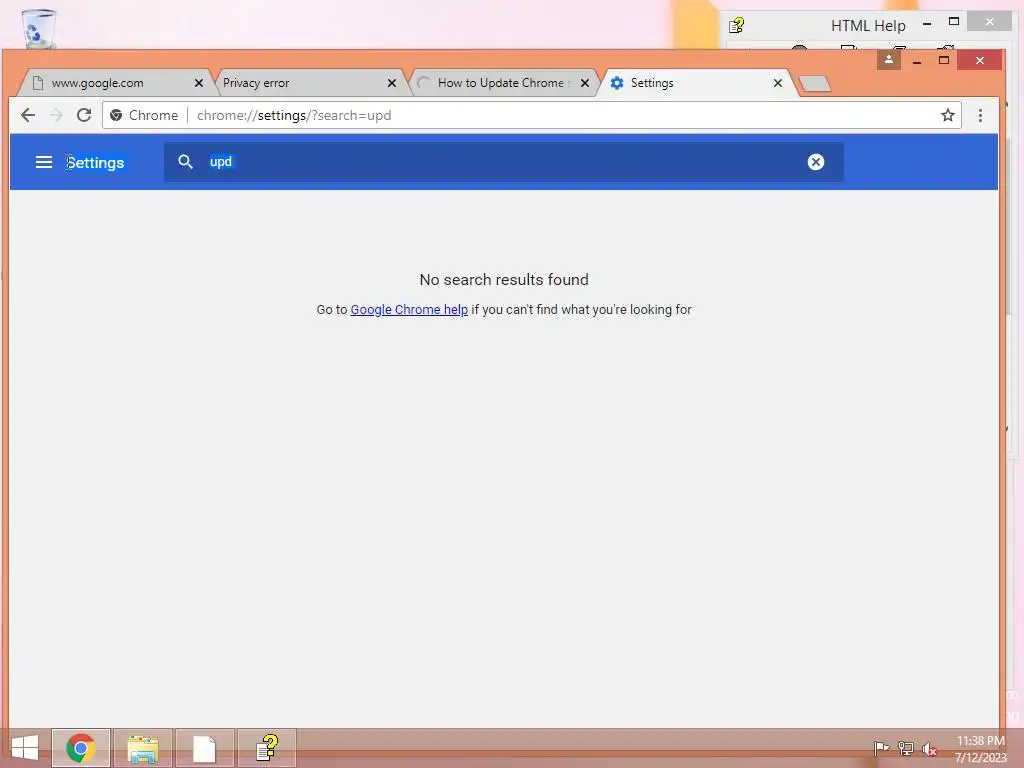Screen dimensions: 1024x768
Task: Maximize the HTML Help window
Action: click(x=954, y=22)
